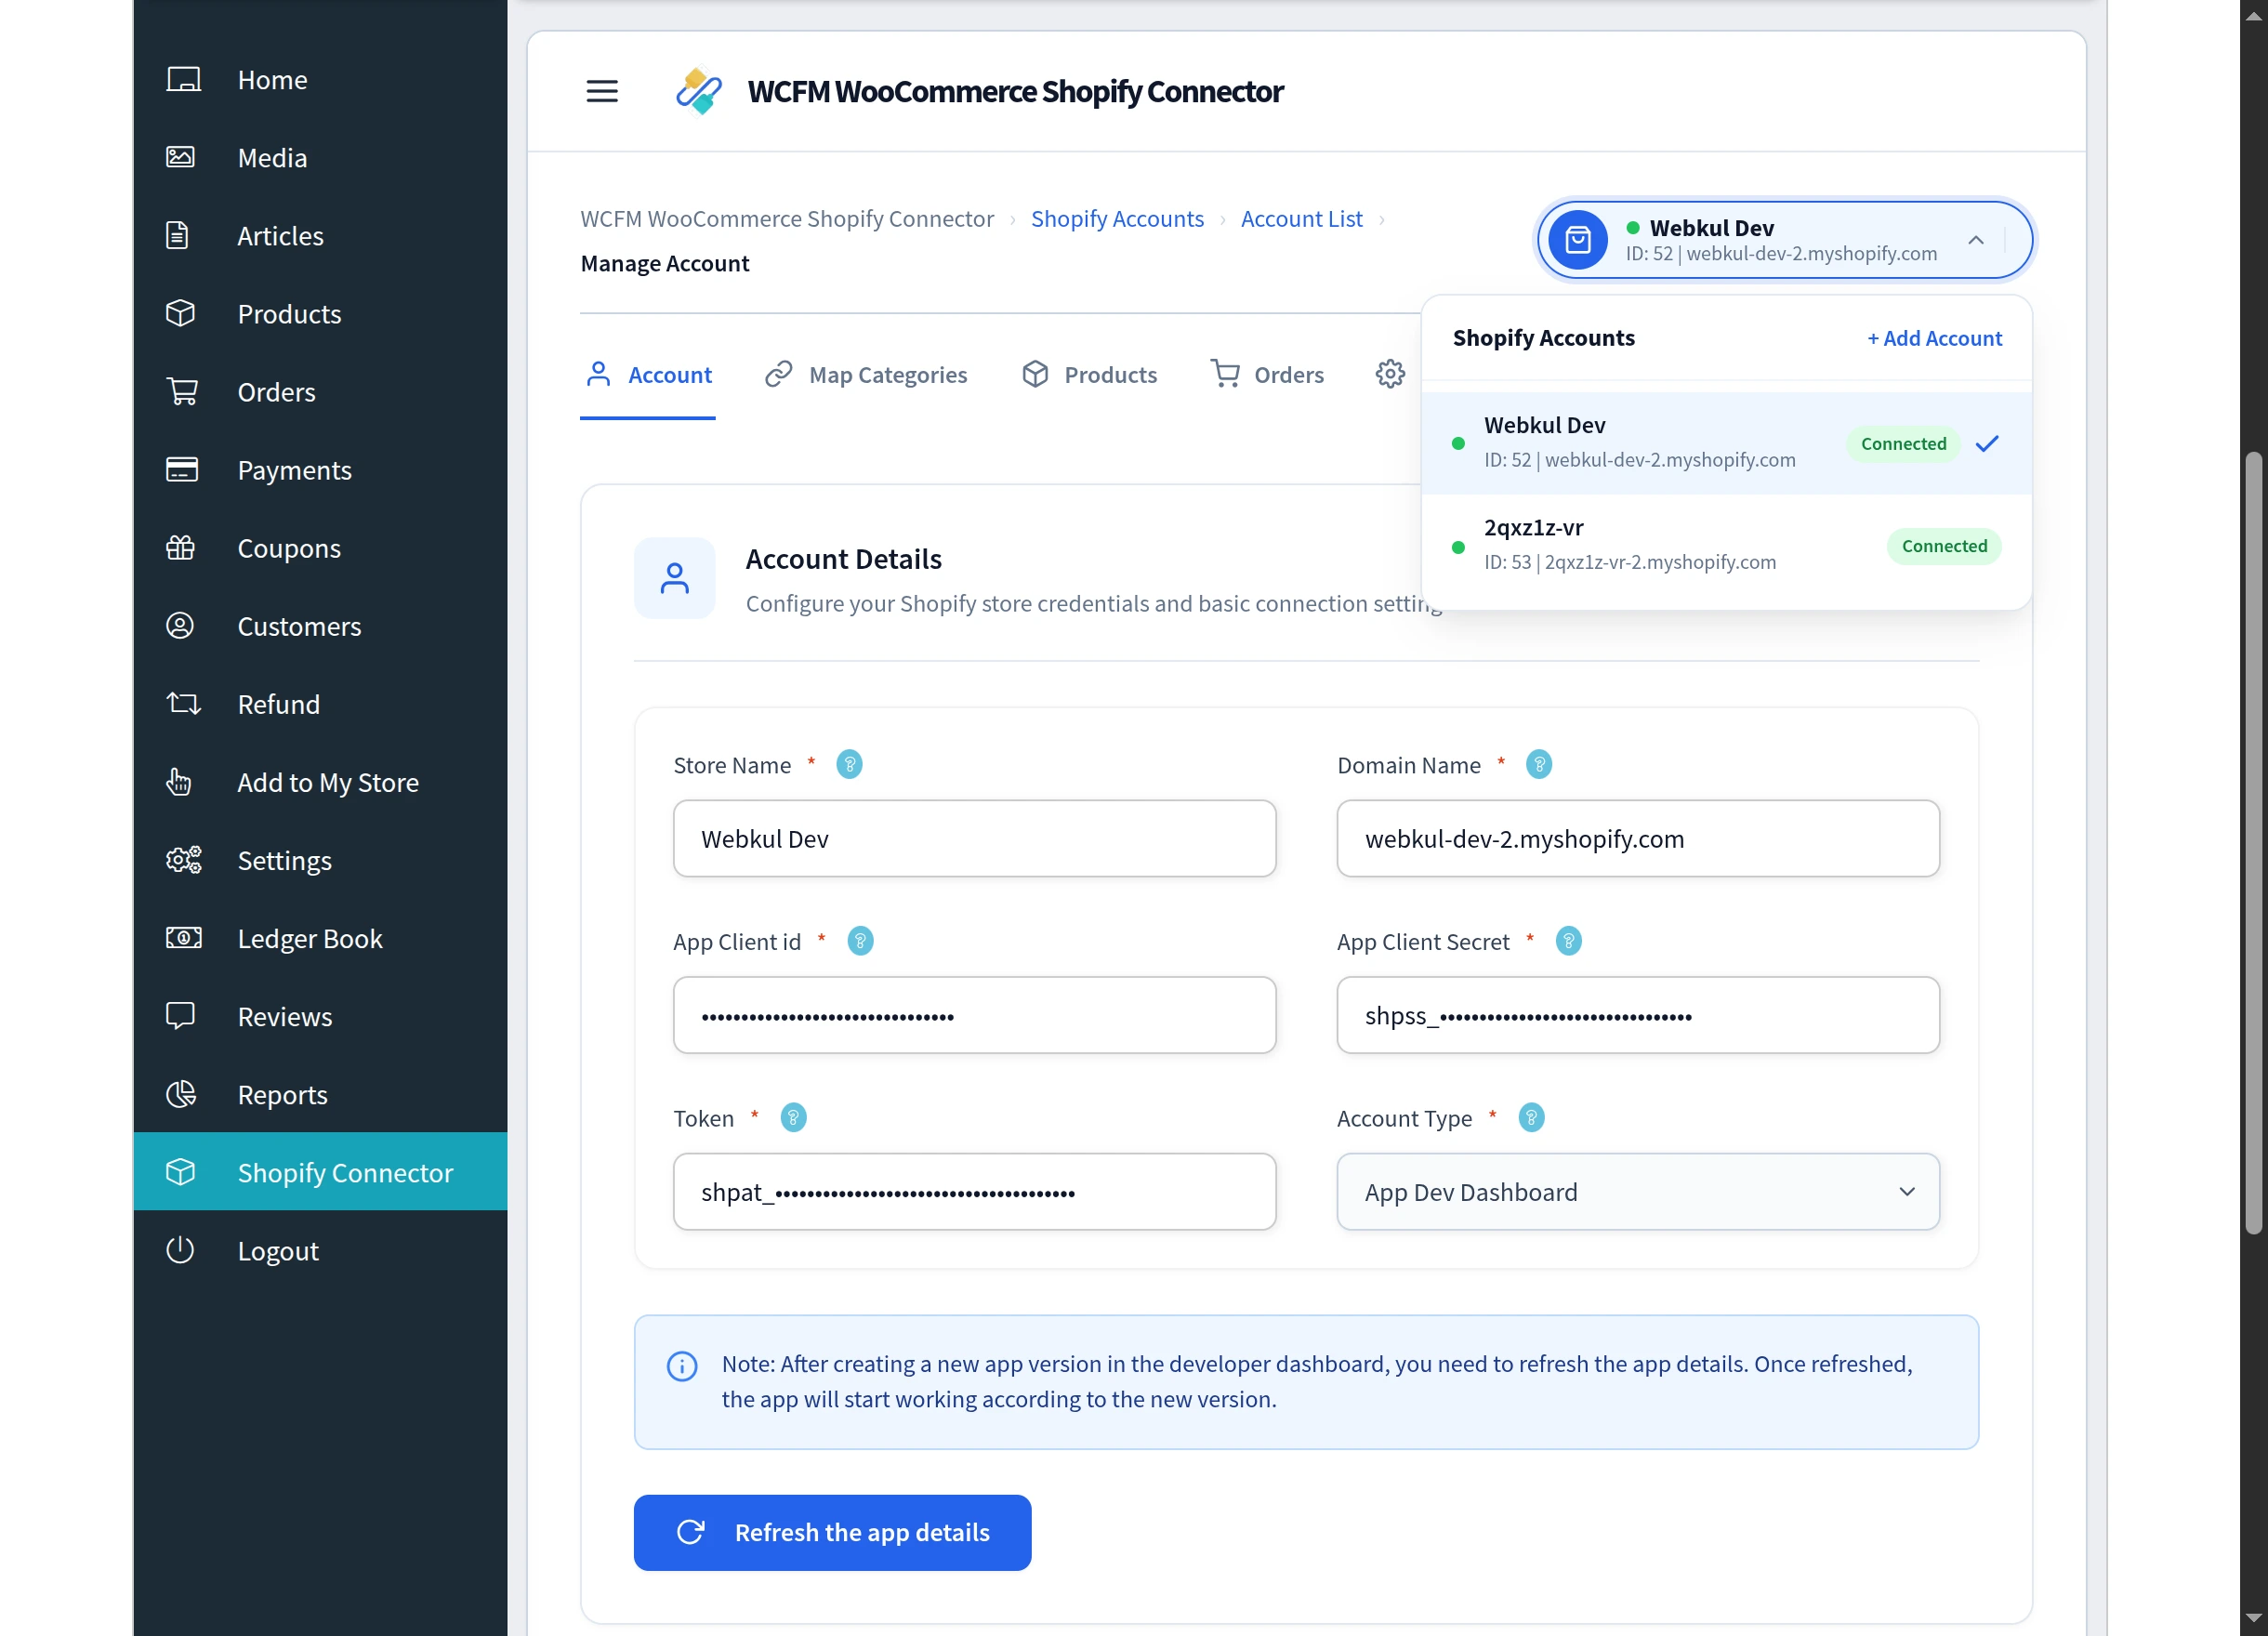Select the Webkul Dev account entry
The image size is (2268, 1636).
tap(1726, 443)
